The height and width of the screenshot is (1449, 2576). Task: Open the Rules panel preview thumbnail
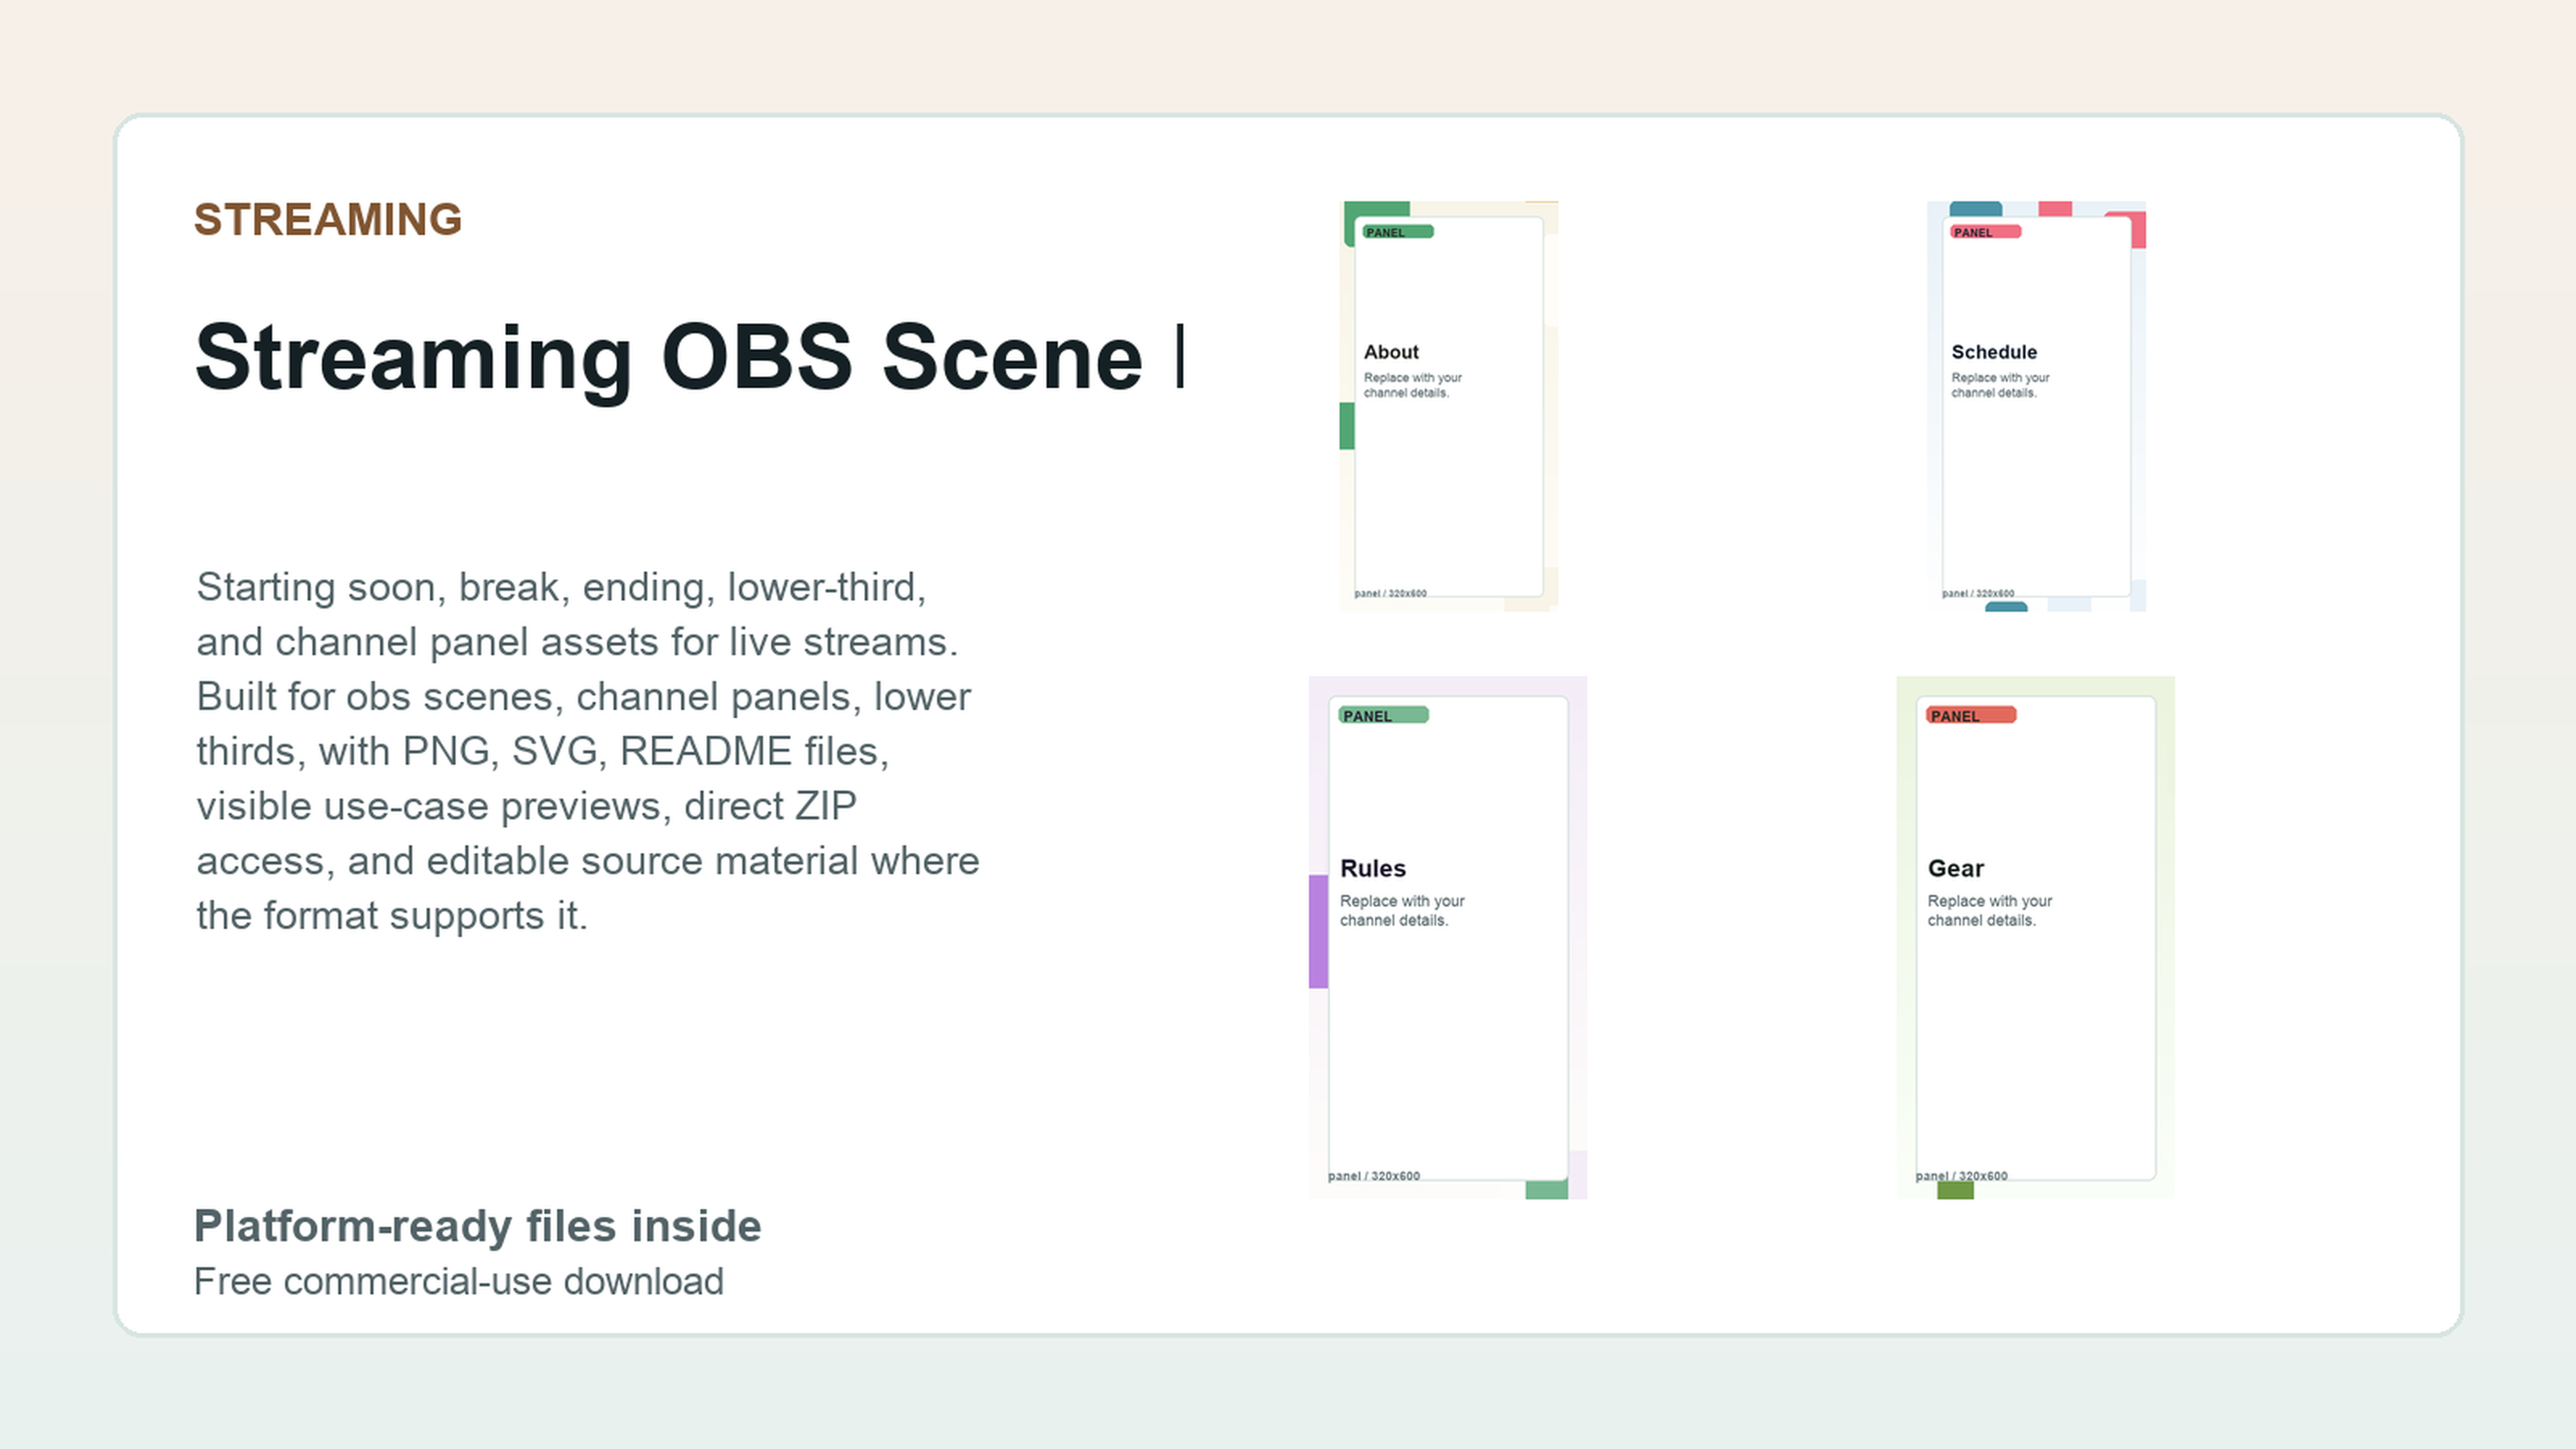tap(1448, 937)
